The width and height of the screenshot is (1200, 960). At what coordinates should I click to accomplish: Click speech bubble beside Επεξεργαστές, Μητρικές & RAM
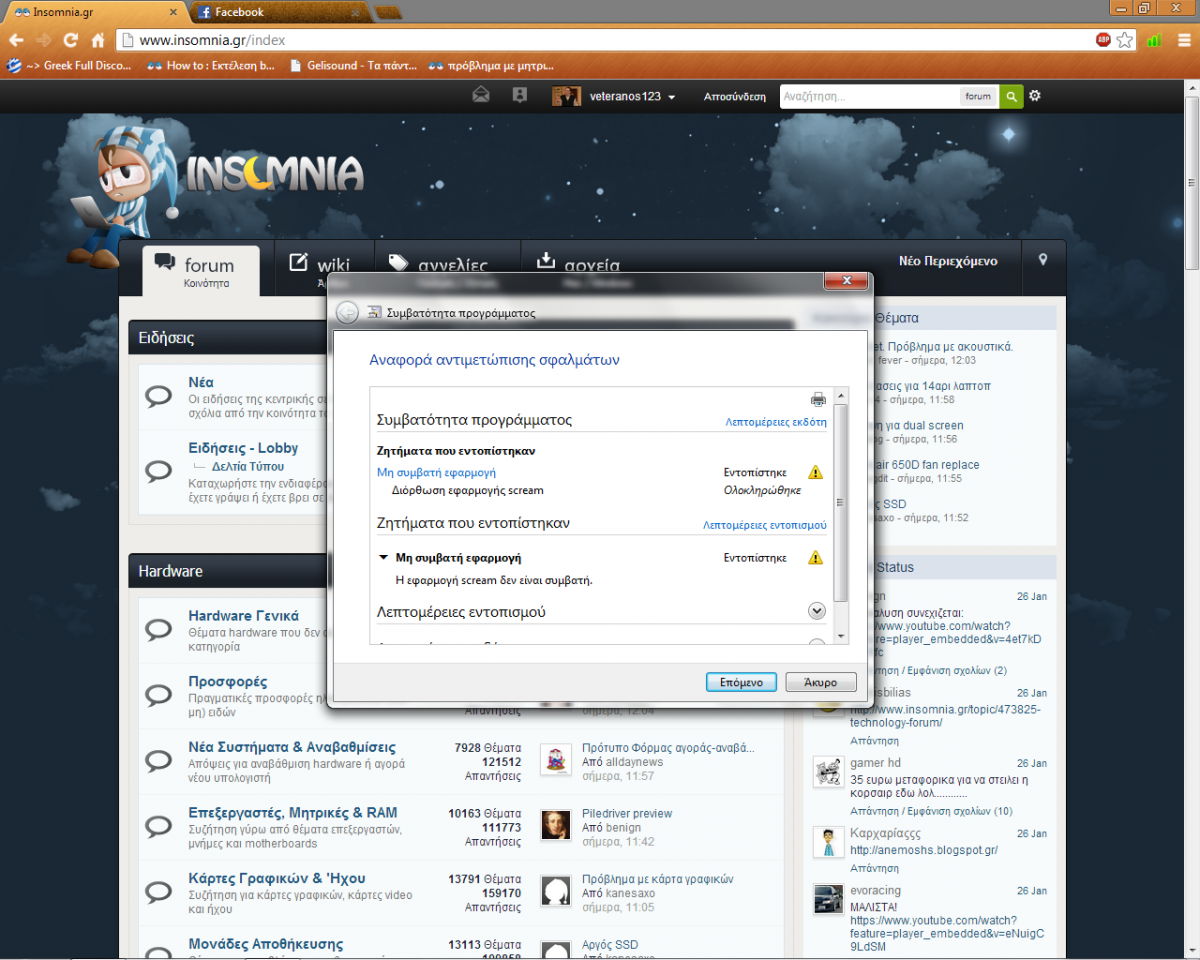click(159, 826)
